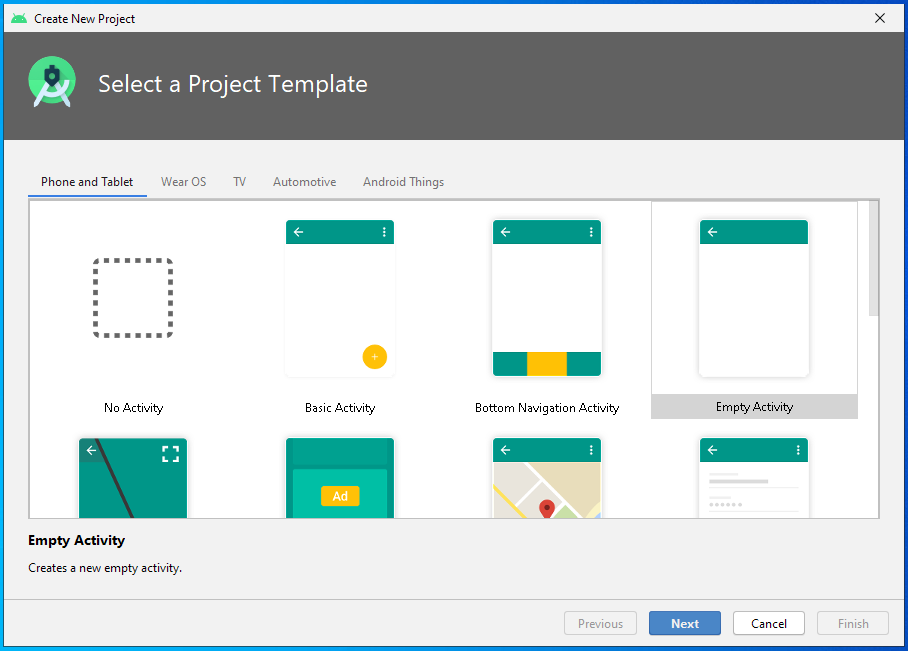Click the No Activity label
This screenshot has width=908, height=651.
coord(133,408)
